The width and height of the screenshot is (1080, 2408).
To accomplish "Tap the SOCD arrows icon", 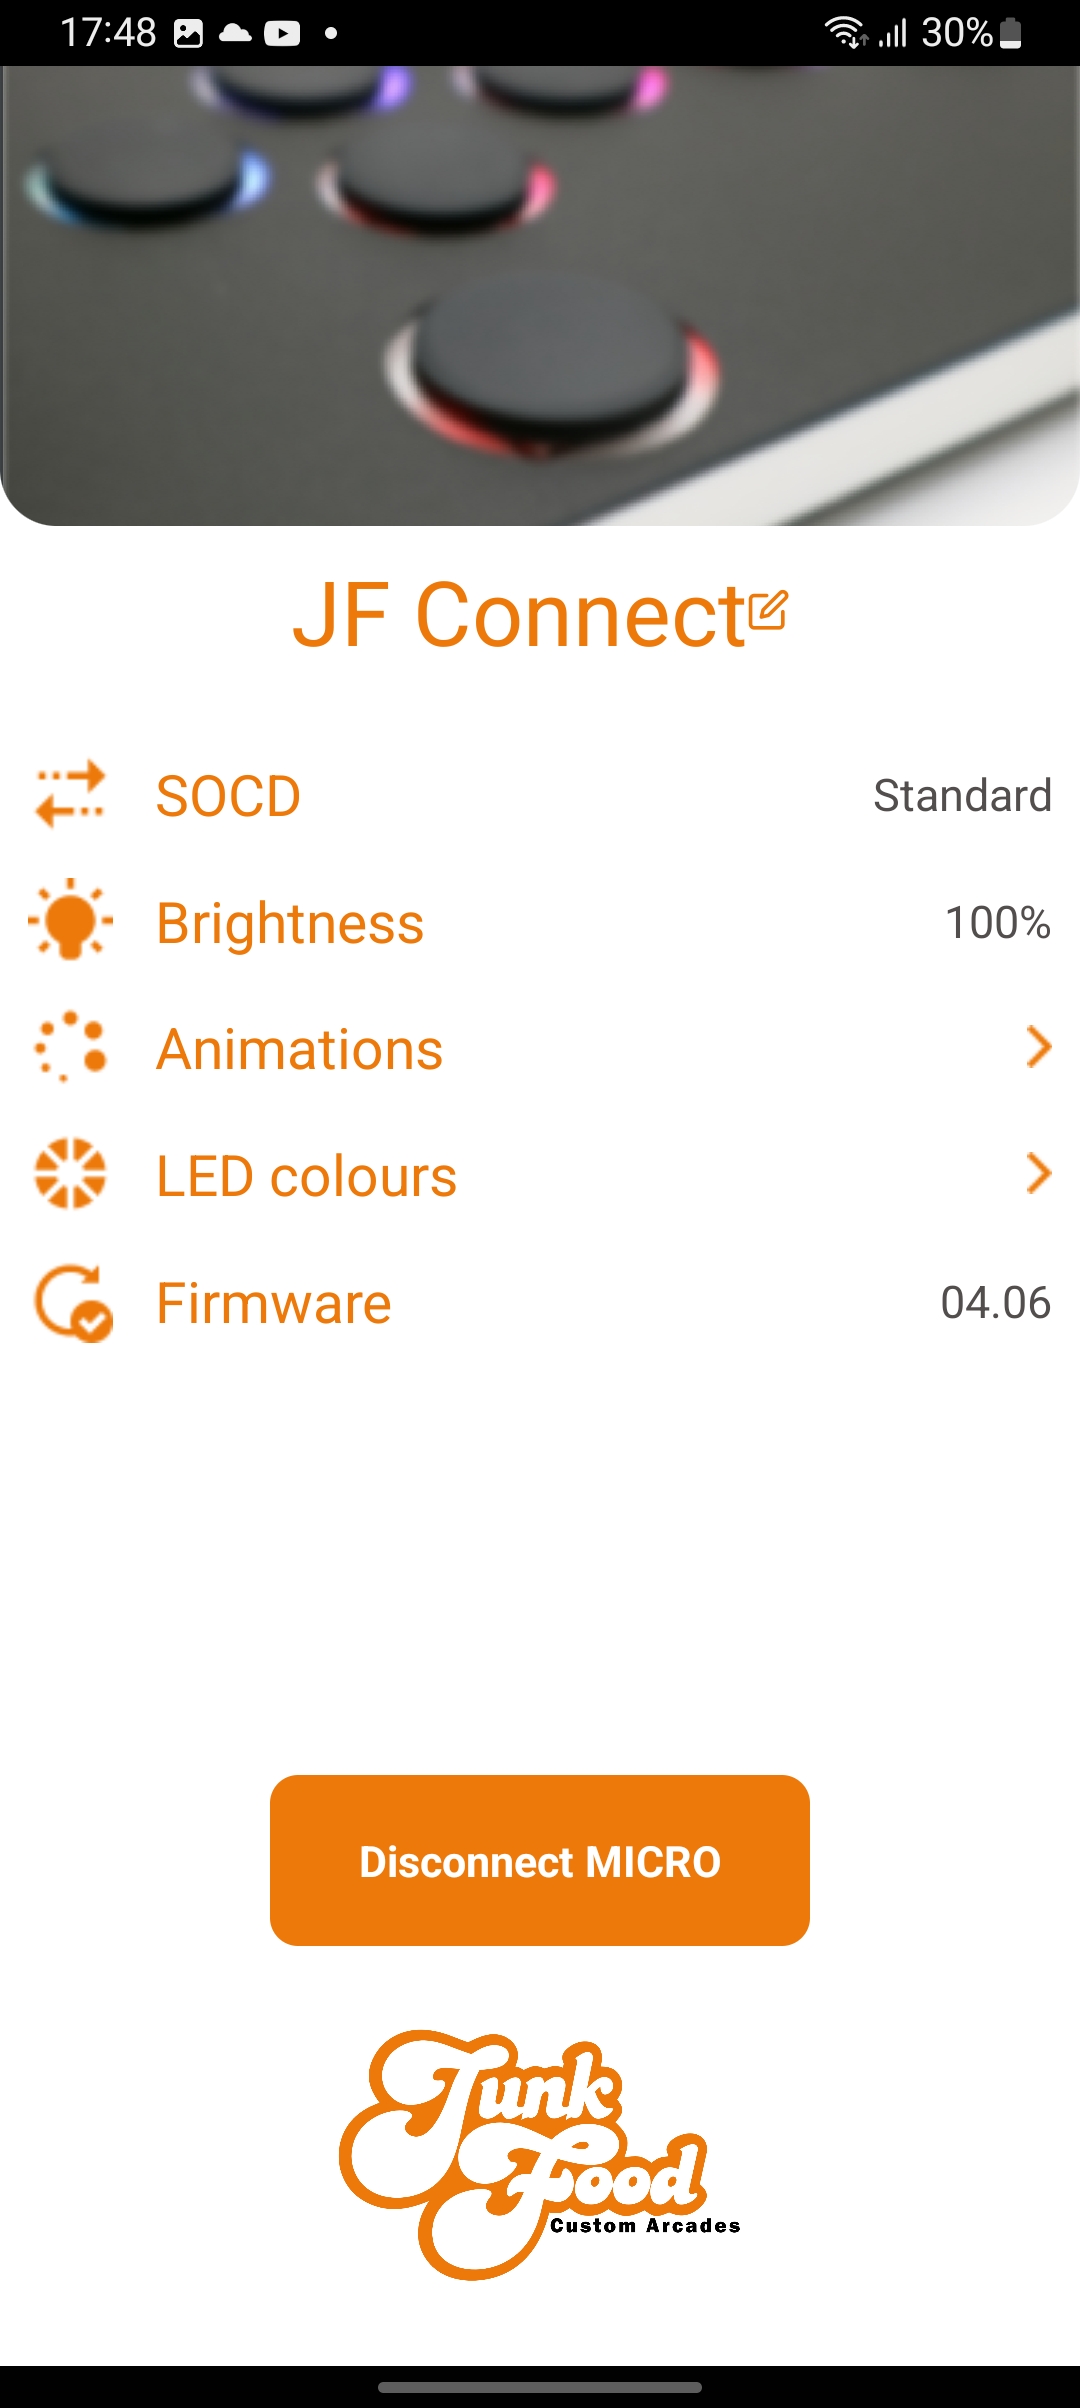I will pyautogui.click(x=70, y=795).
